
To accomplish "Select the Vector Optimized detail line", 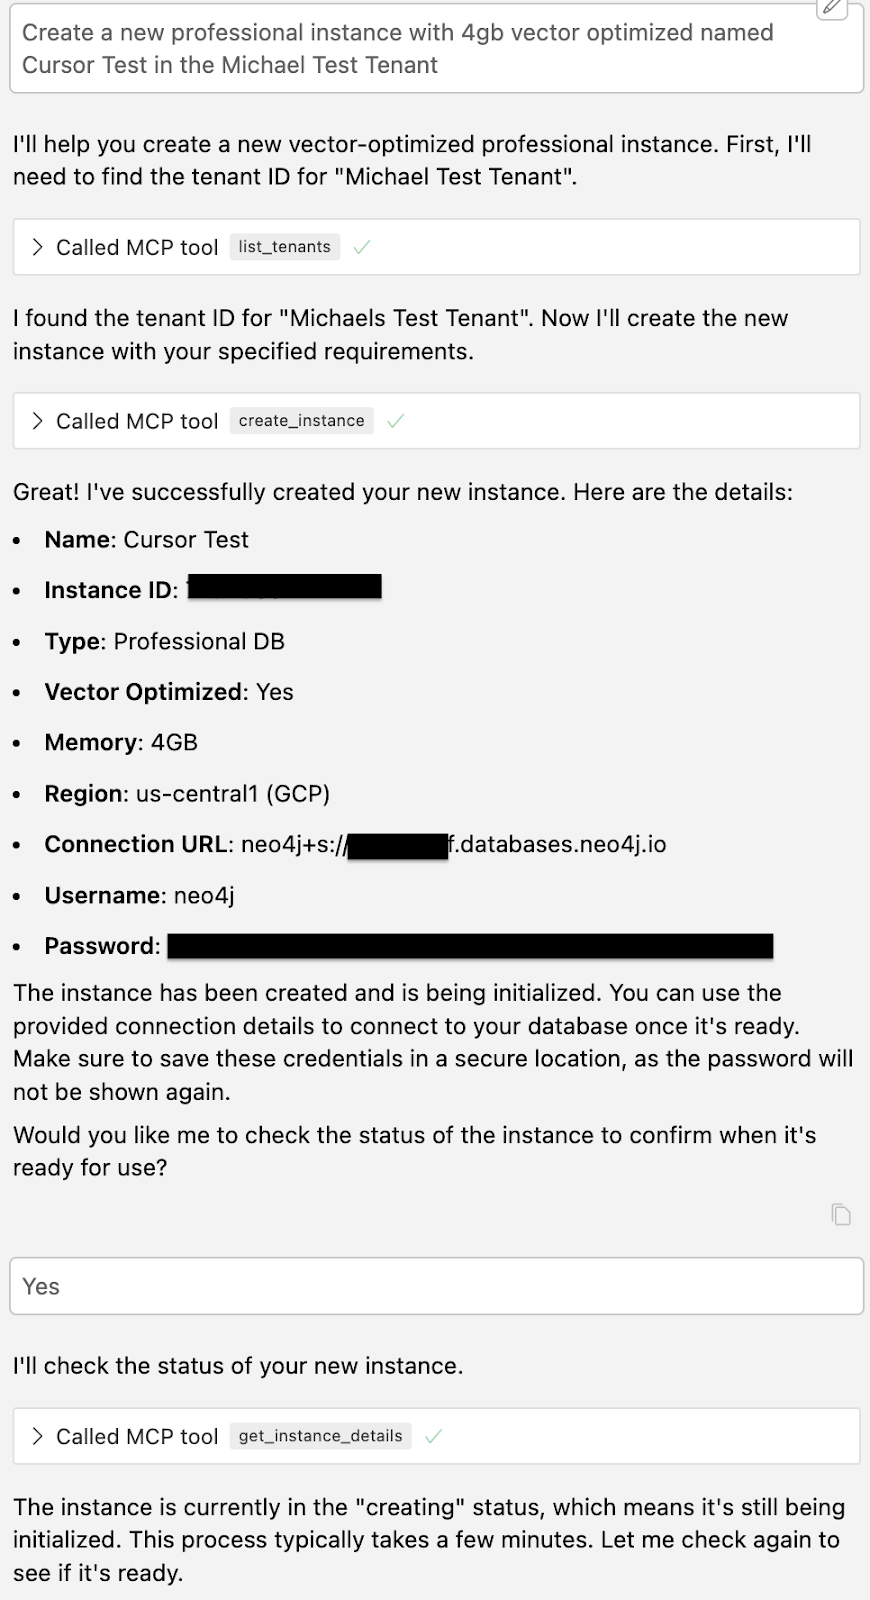I will click(x=168, y=691).
